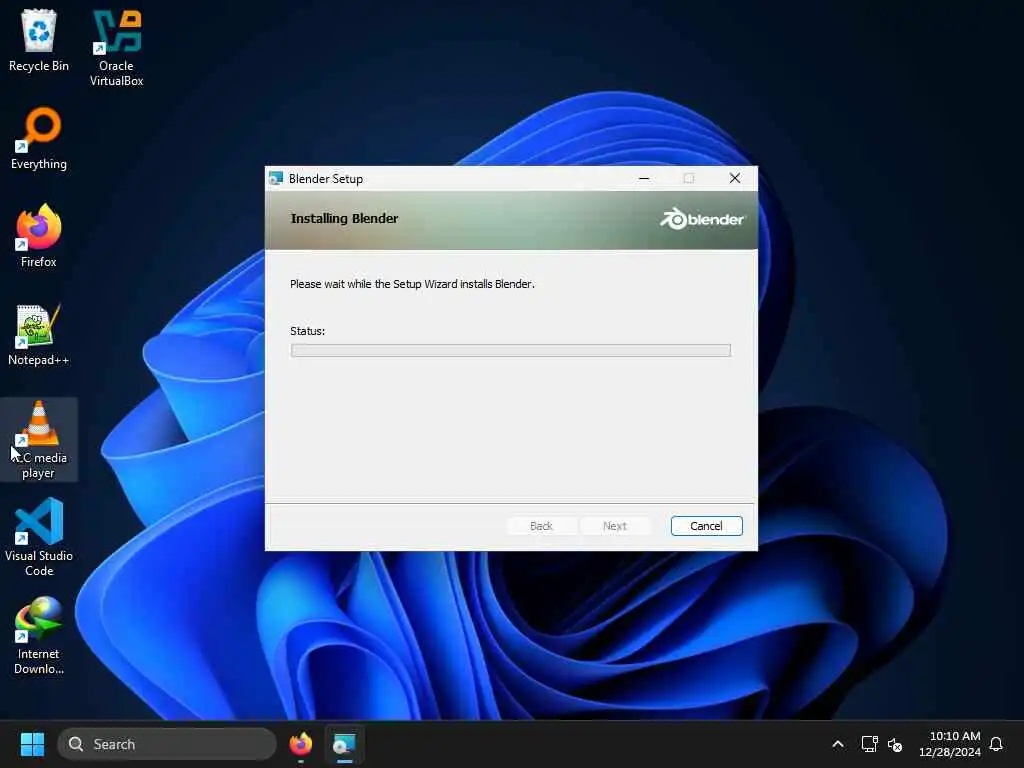Click the 'Blender Setup' window title text

tap(326, 179)
